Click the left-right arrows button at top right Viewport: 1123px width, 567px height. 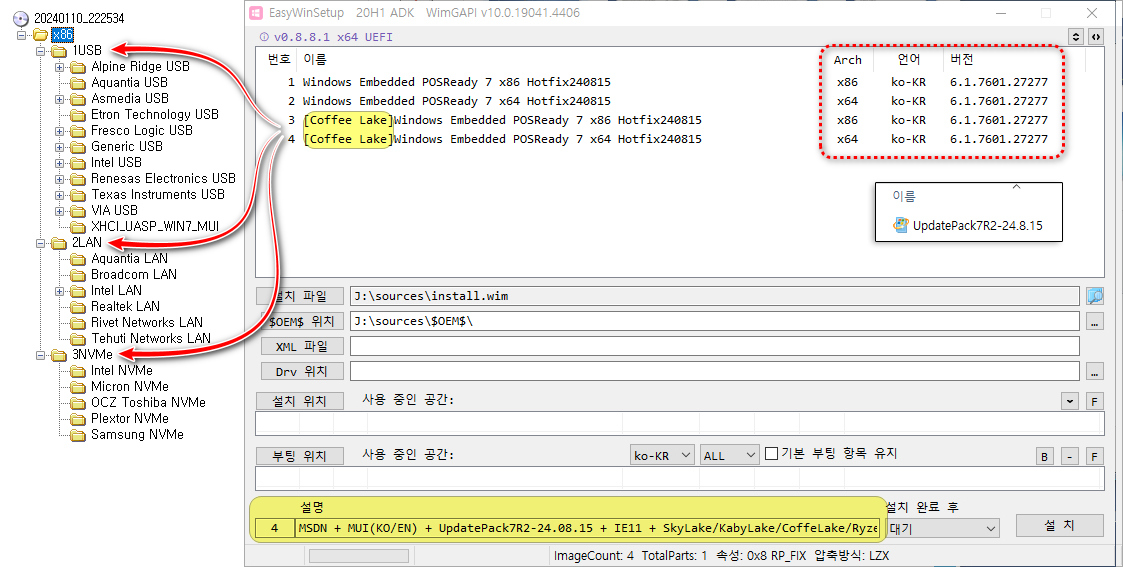click(x=1096, y=37)
